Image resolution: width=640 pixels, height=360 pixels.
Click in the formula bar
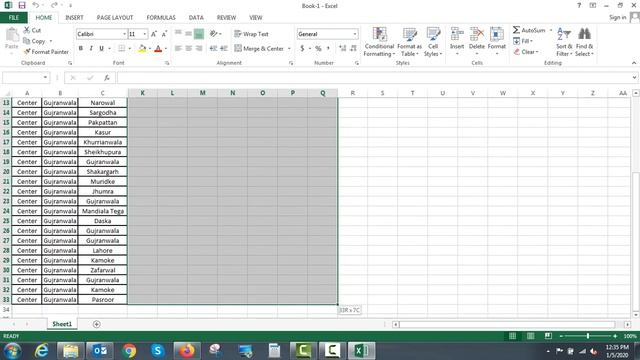point(374,77)
